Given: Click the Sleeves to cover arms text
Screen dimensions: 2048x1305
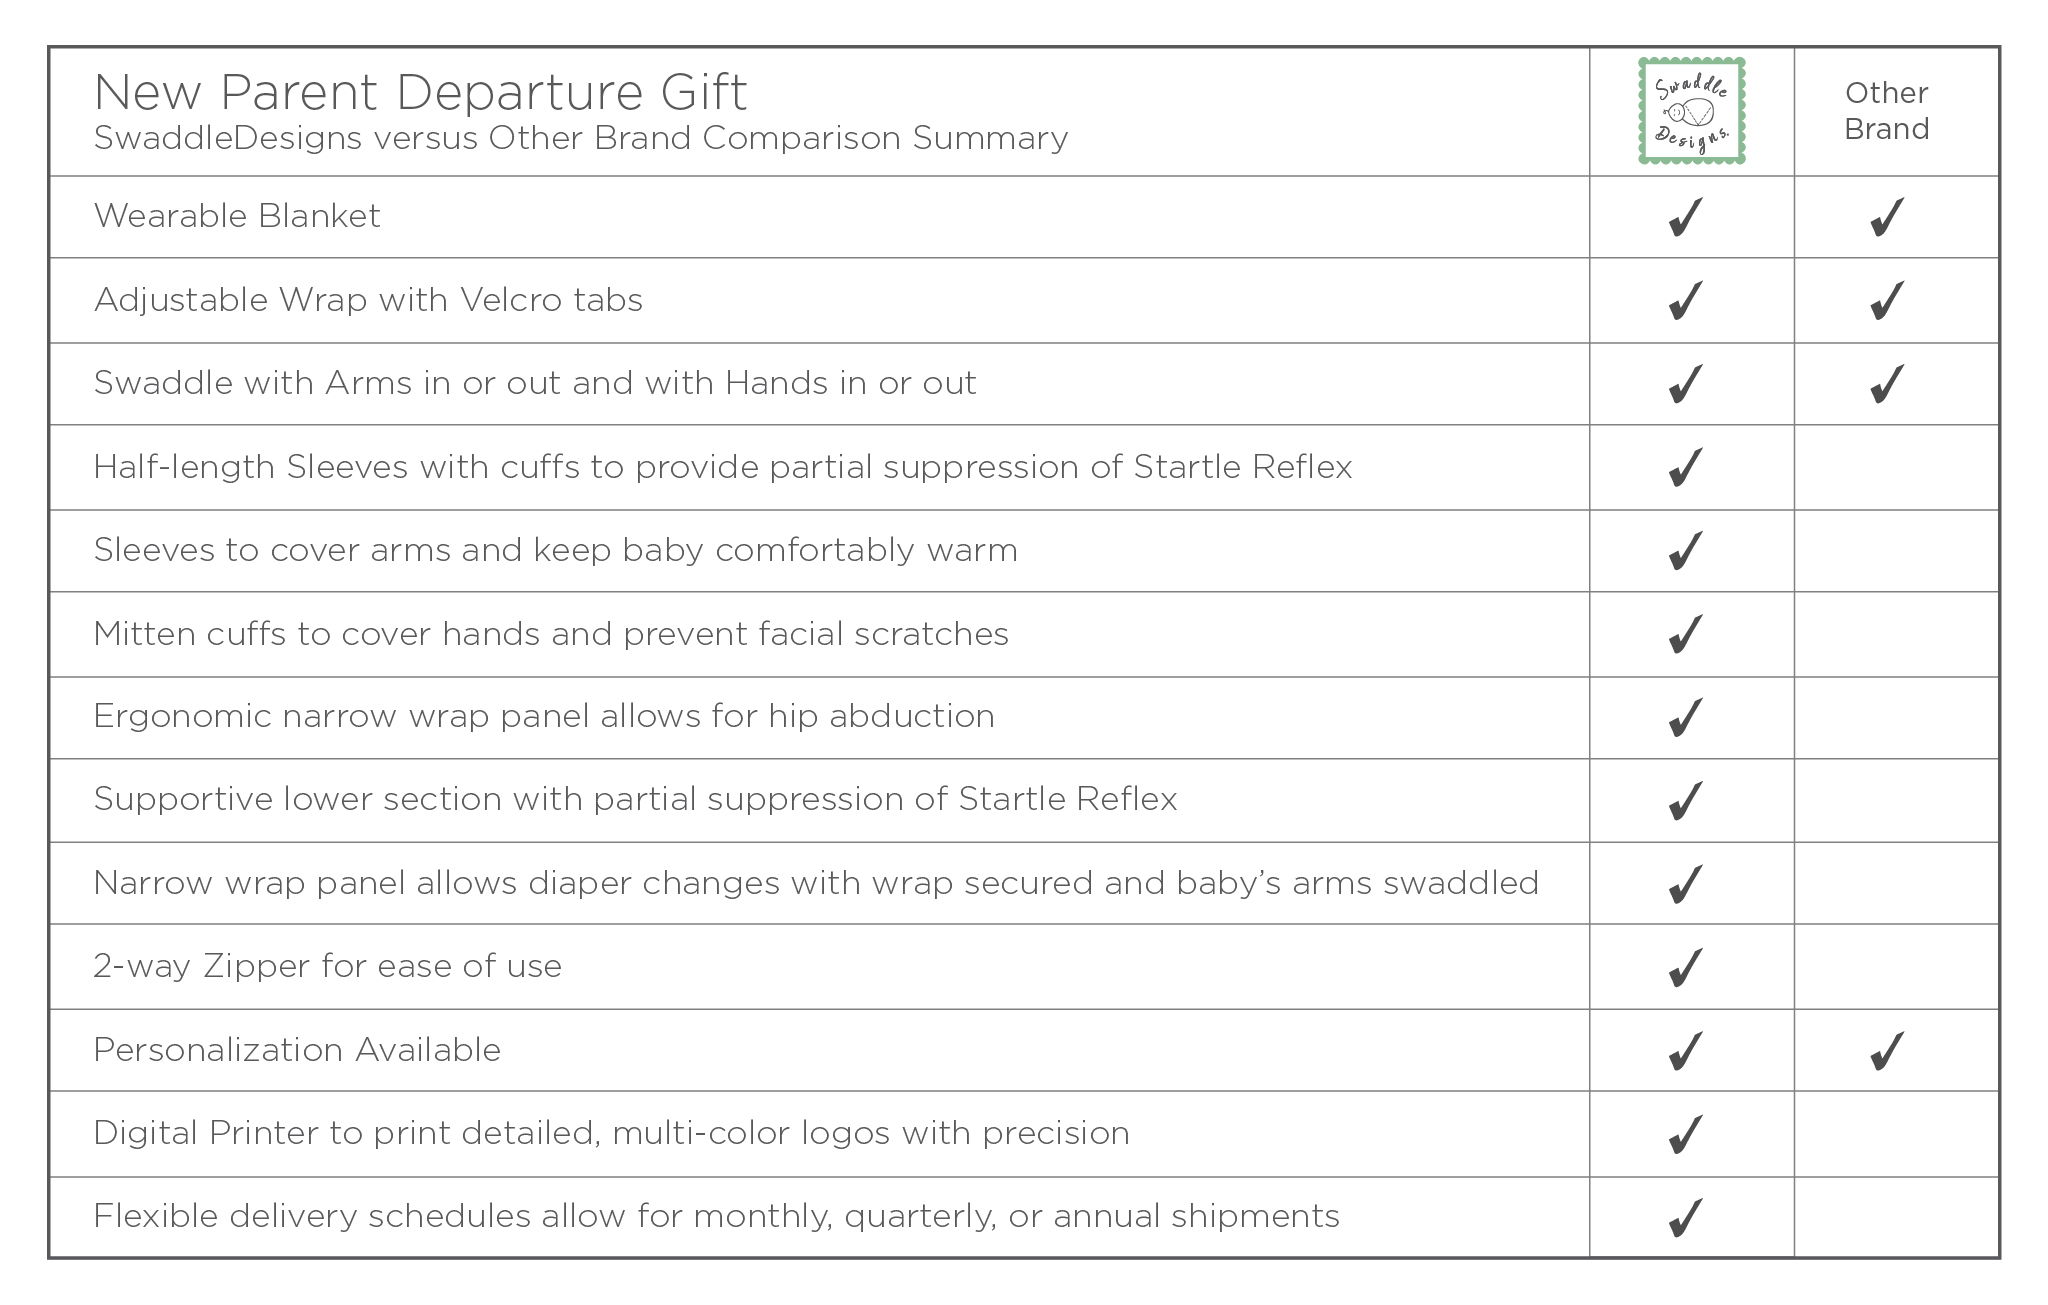Looking at the screenshot, I should point(555,550).
